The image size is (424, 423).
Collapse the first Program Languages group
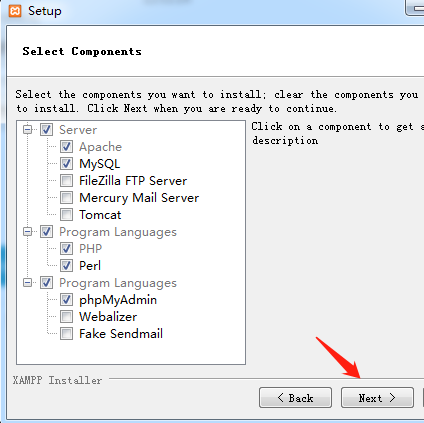click(28, 231)
